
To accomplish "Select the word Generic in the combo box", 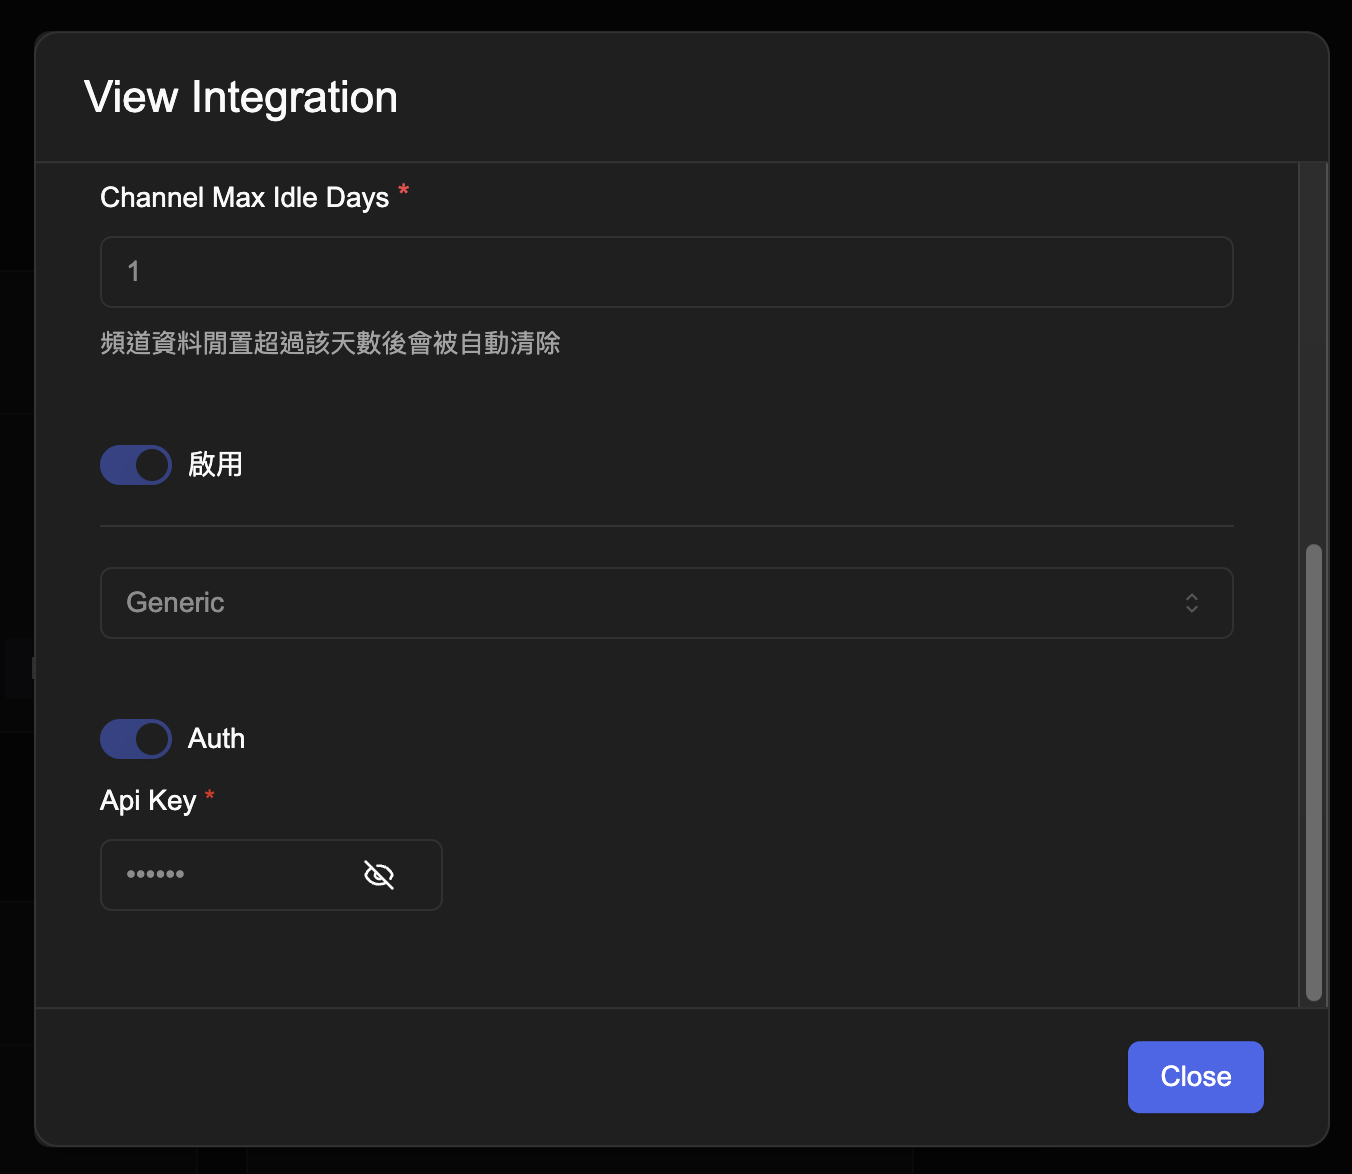I will coord(175,603).
